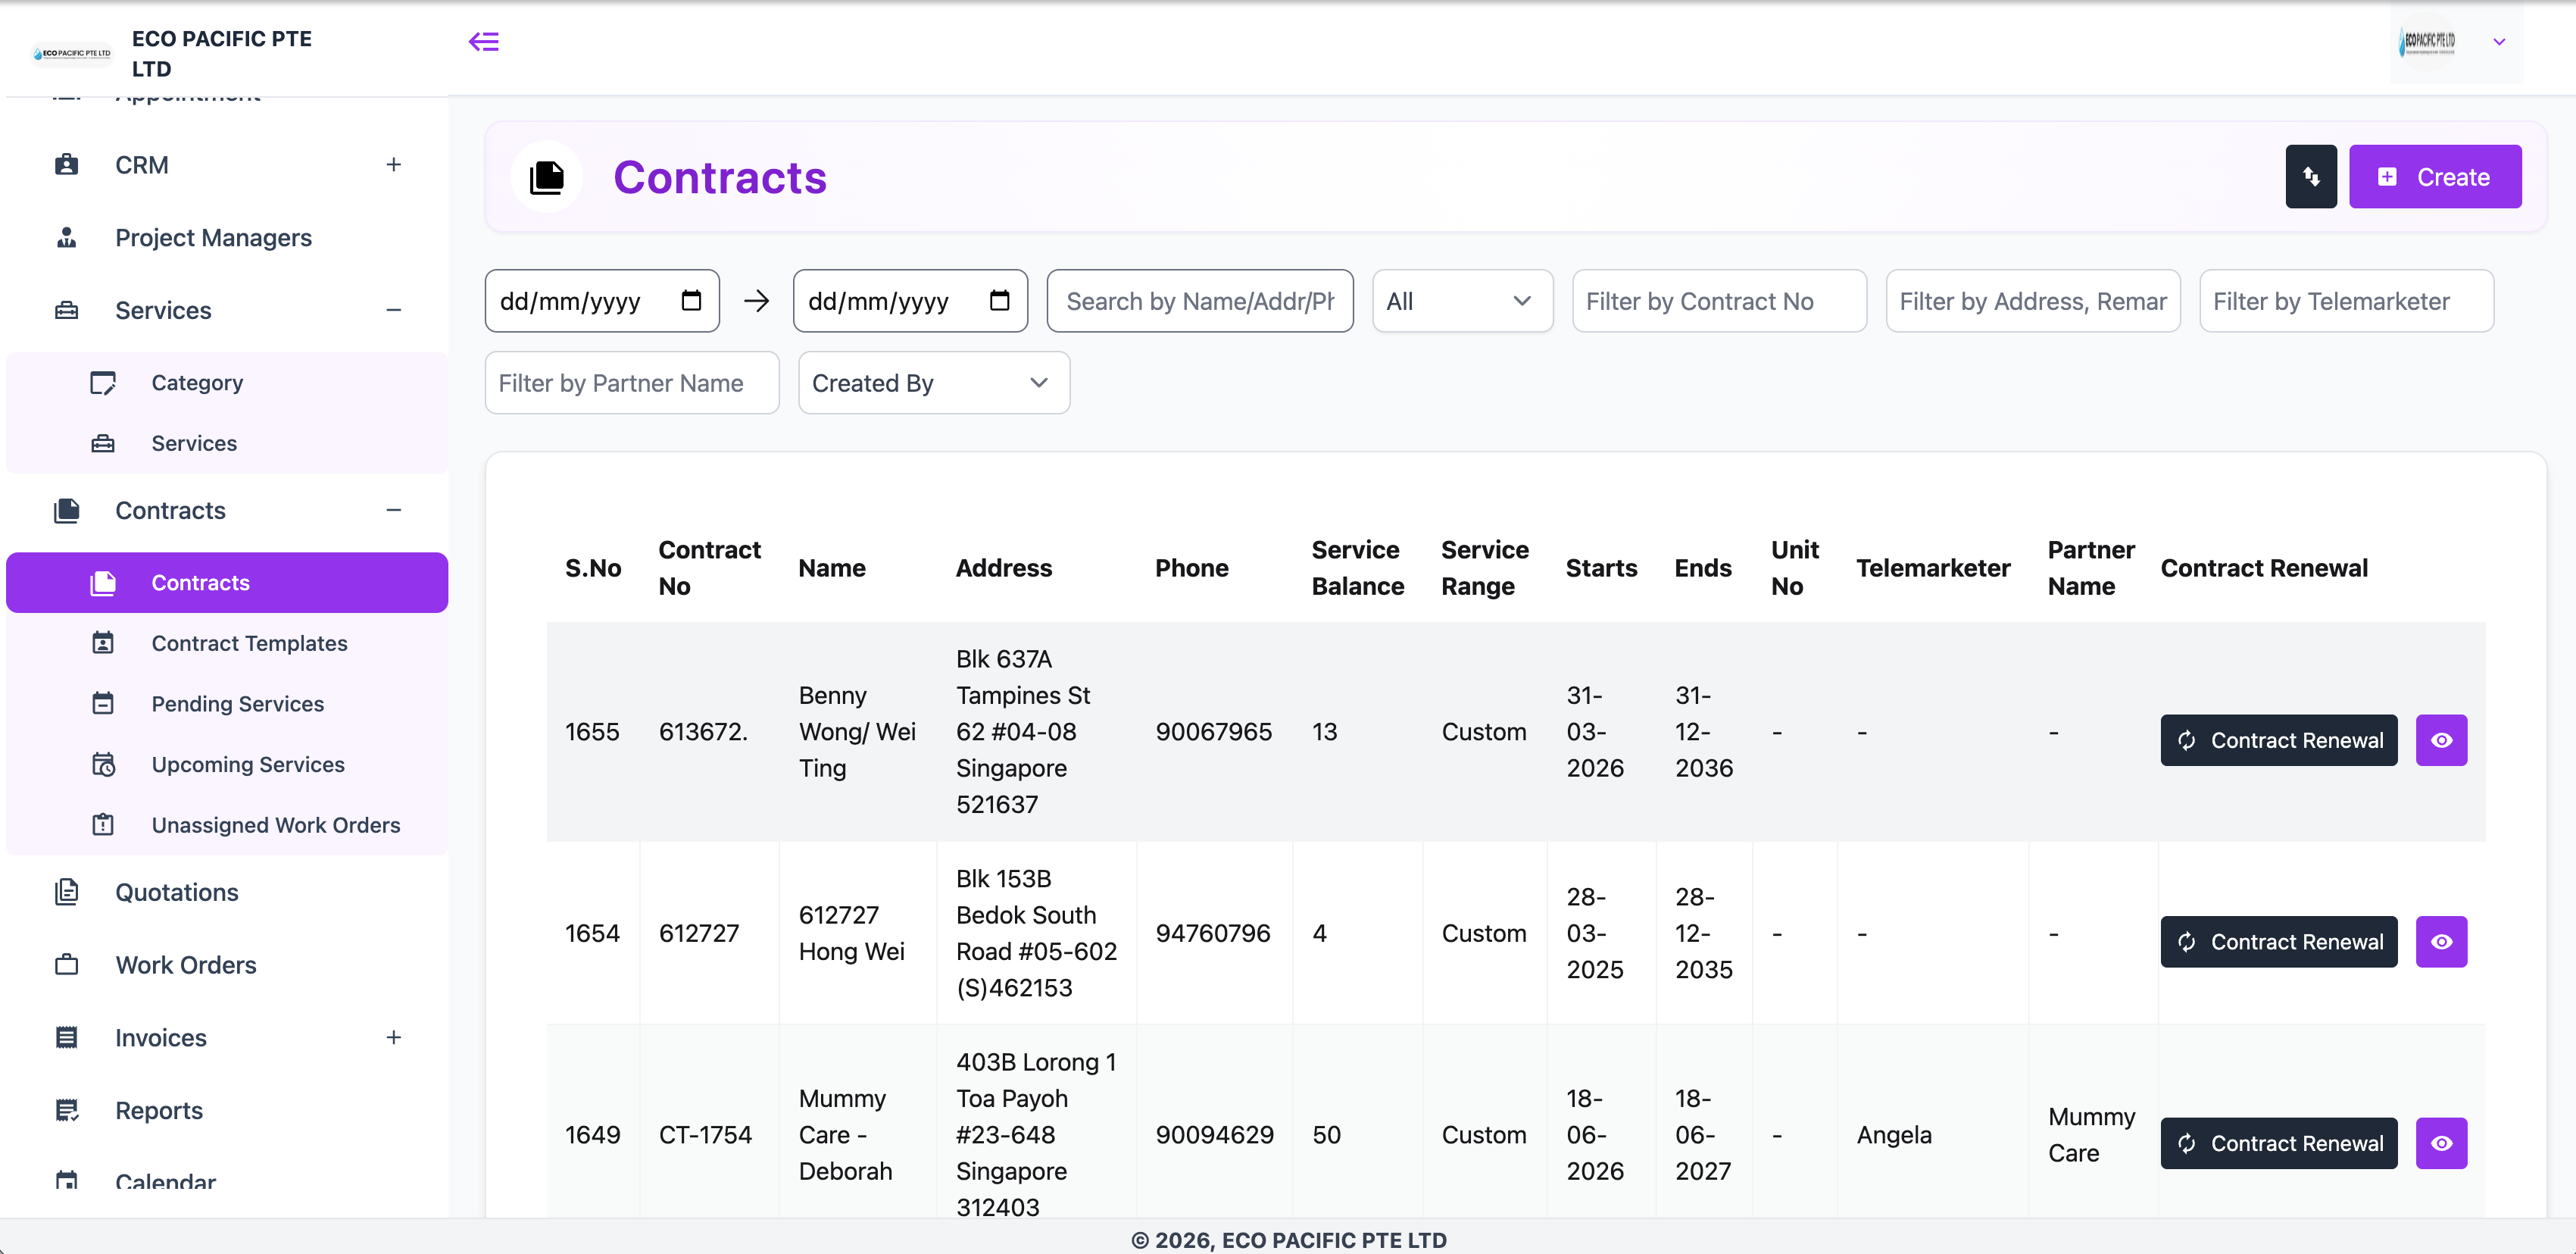The image size is (2576, 1254).
Task: Click phone number 90067965
Action: pos(1213,731)
